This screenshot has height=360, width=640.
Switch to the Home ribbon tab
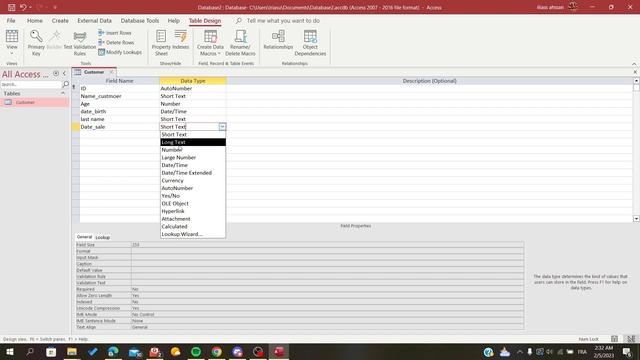(x=35, y=20)
